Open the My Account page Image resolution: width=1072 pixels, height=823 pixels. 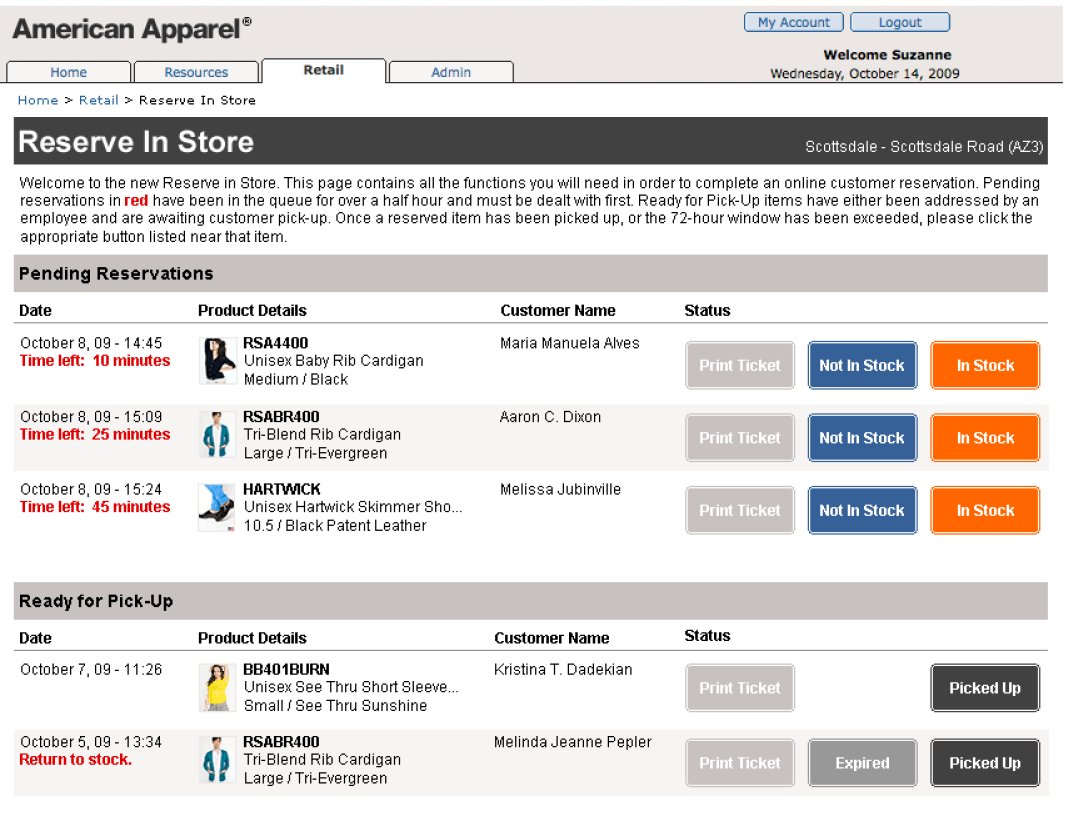(x=793, y=23)
